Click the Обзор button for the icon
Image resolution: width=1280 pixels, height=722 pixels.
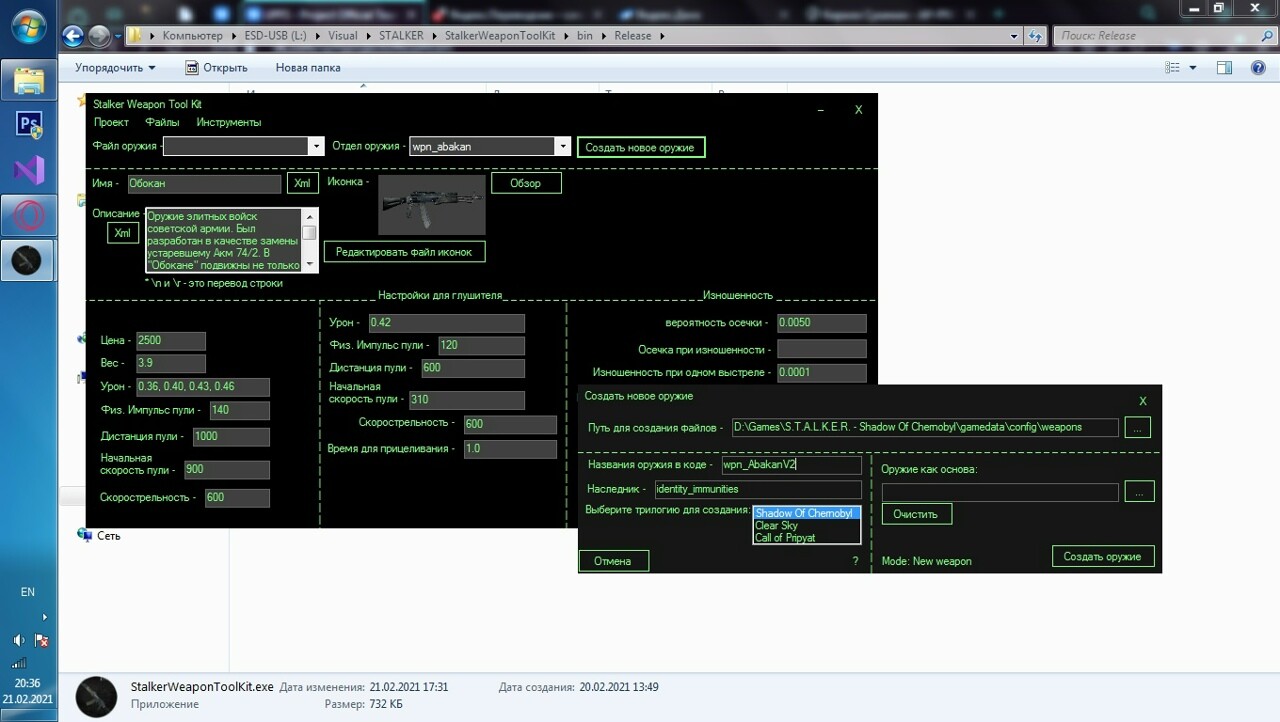click(x=526, y=183)
